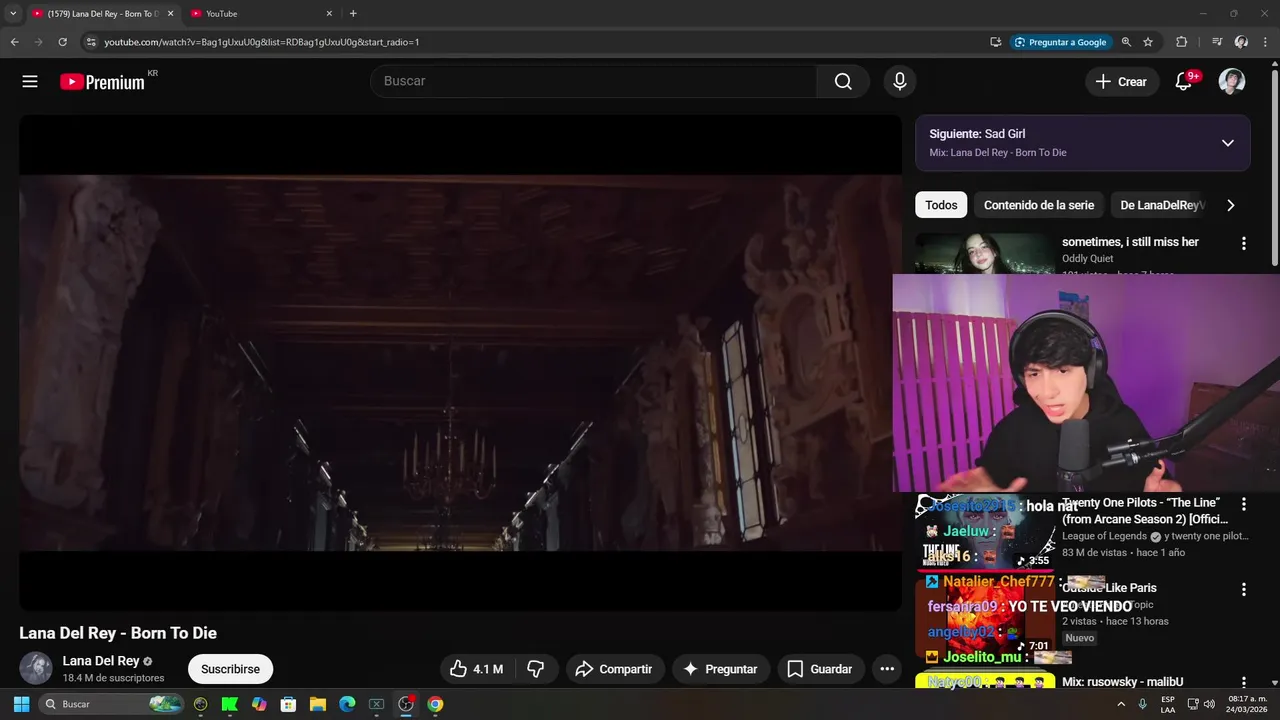
Task: Reload the page in Chrome
Action: click(x=62, y=42)
